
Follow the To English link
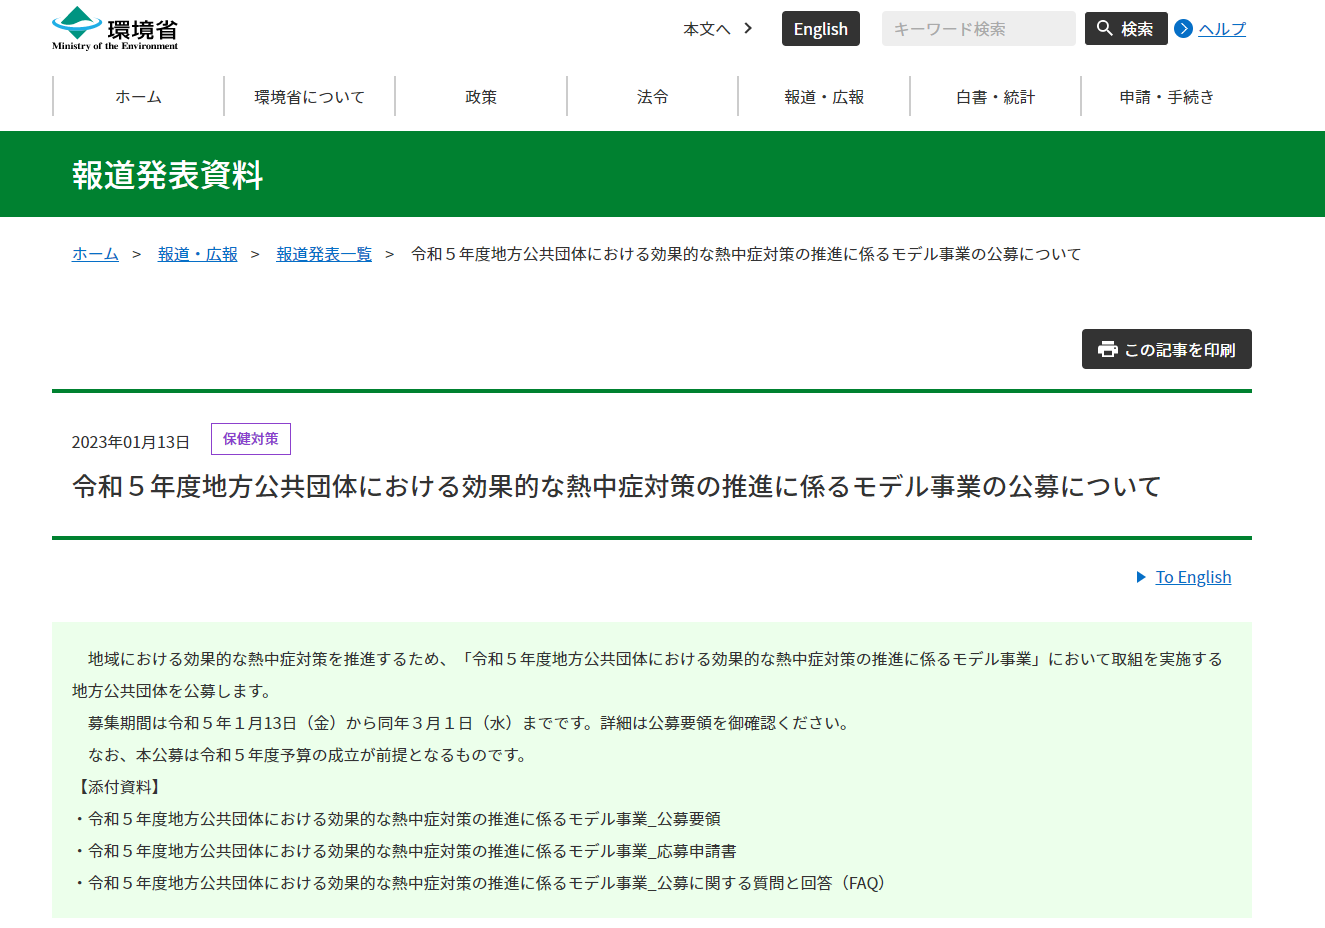point(1193,577)
